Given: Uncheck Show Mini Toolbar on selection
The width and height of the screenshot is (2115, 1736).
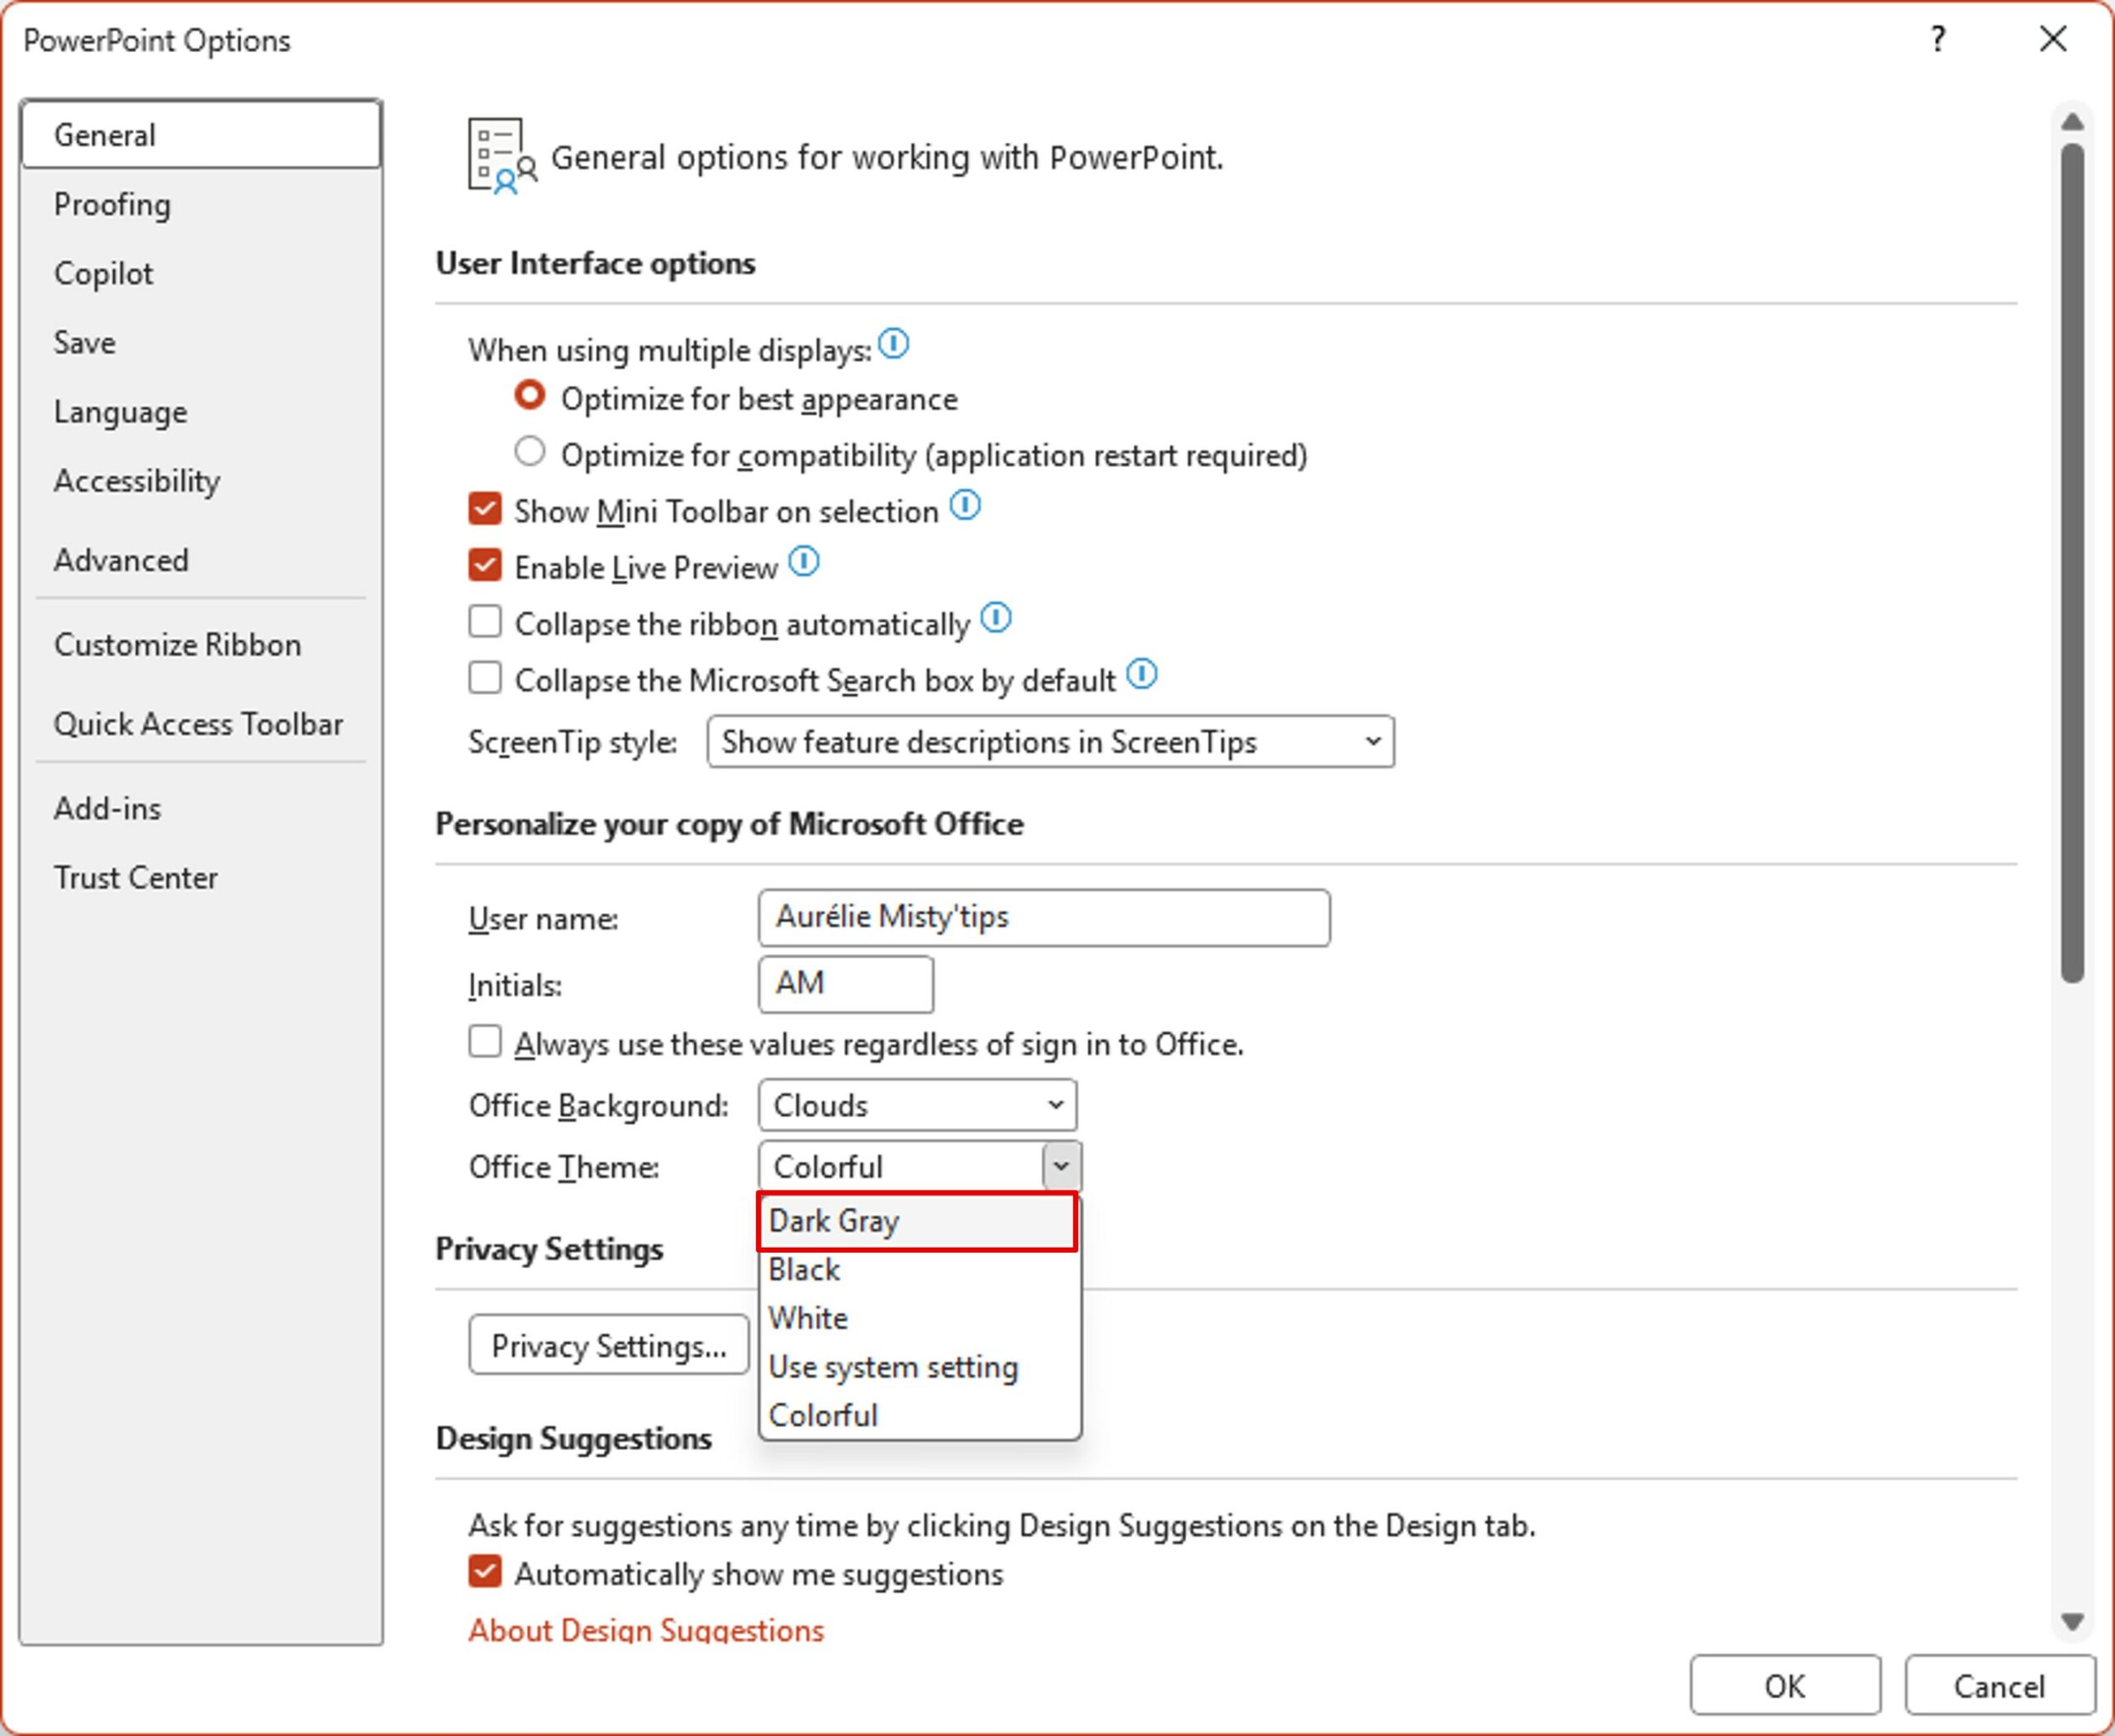Looking at the screenshot, I should 485,509.
